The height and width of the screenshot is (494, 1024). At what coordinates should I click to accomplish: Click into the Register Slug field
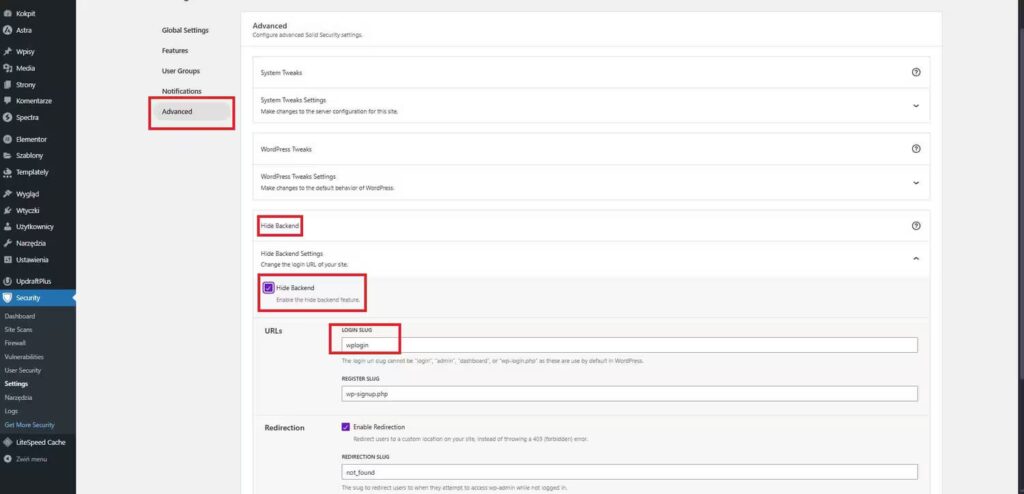(x=630, y=393)
